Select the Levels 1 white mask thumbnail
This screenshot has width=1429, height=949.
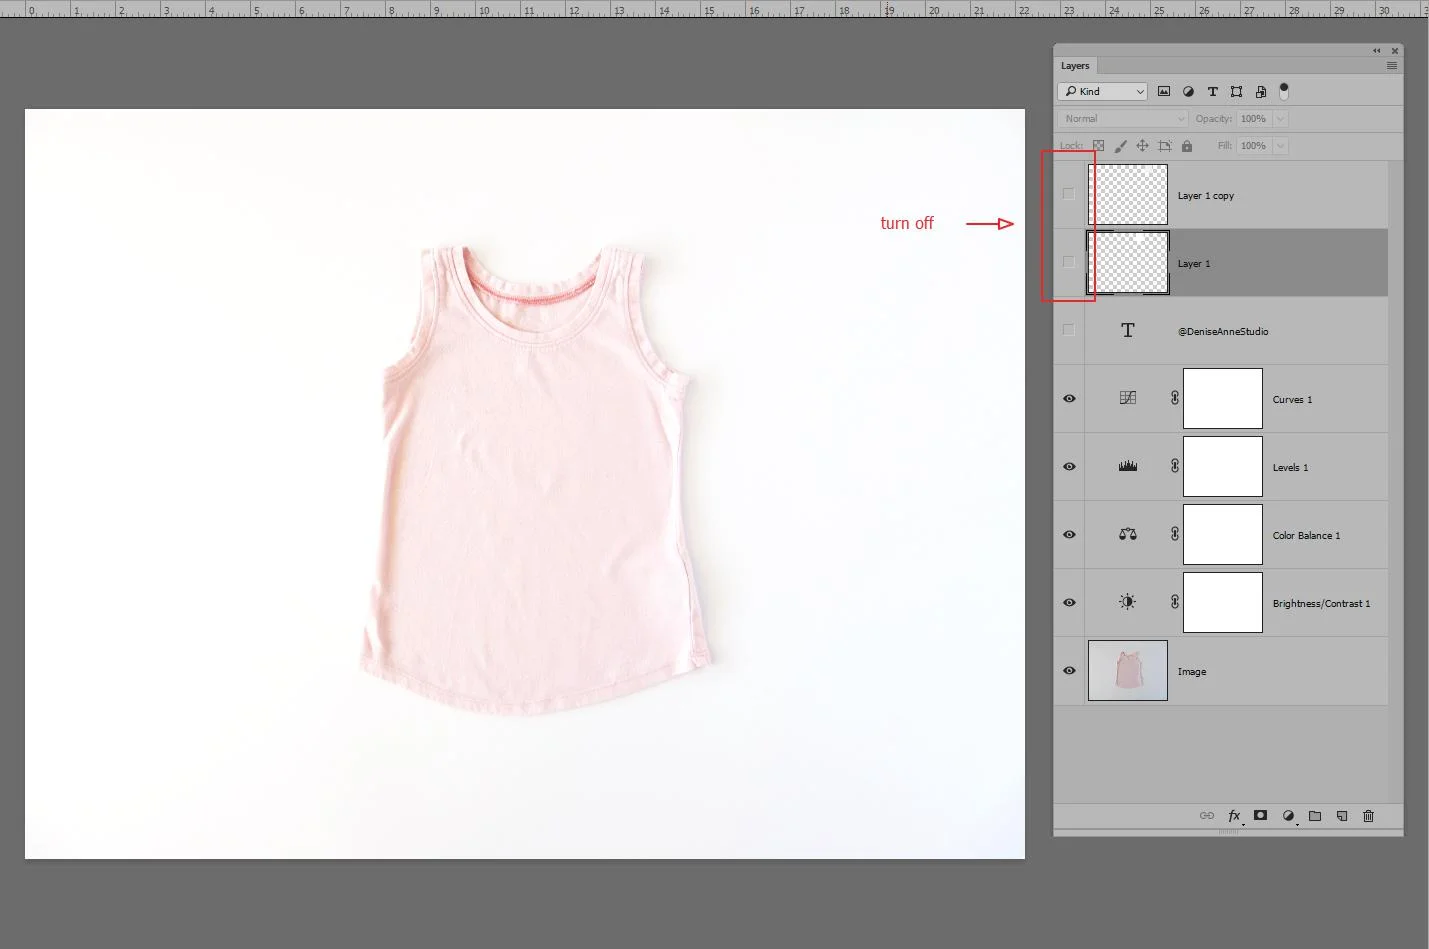click(1222, 466)
